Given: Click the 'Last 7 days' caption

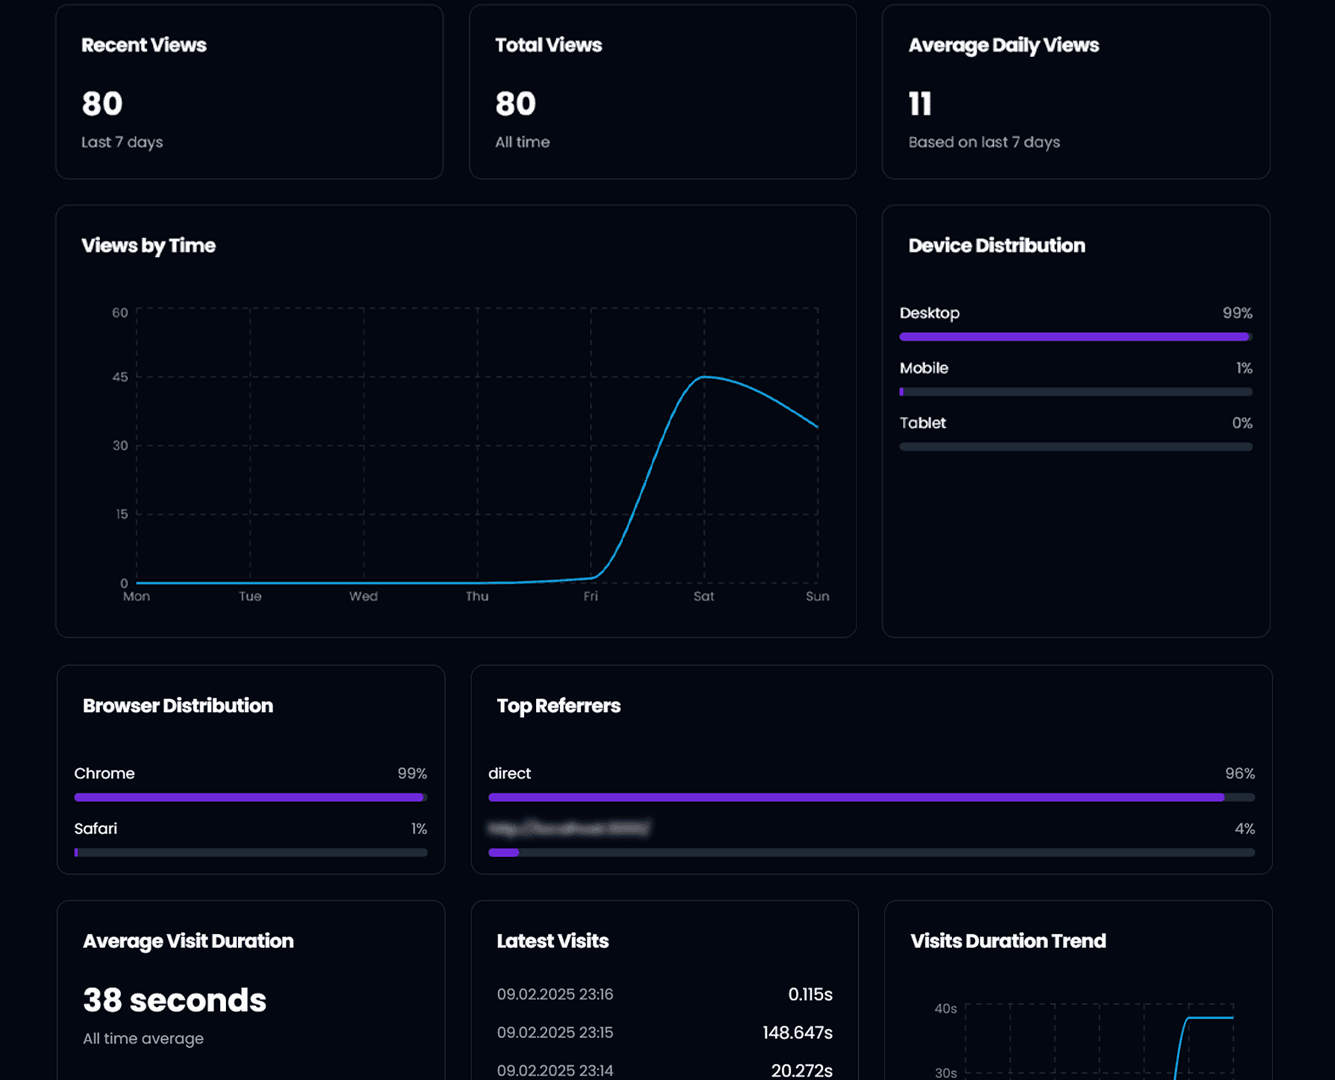Looking at the screenshot, I should tap(122, 142).
